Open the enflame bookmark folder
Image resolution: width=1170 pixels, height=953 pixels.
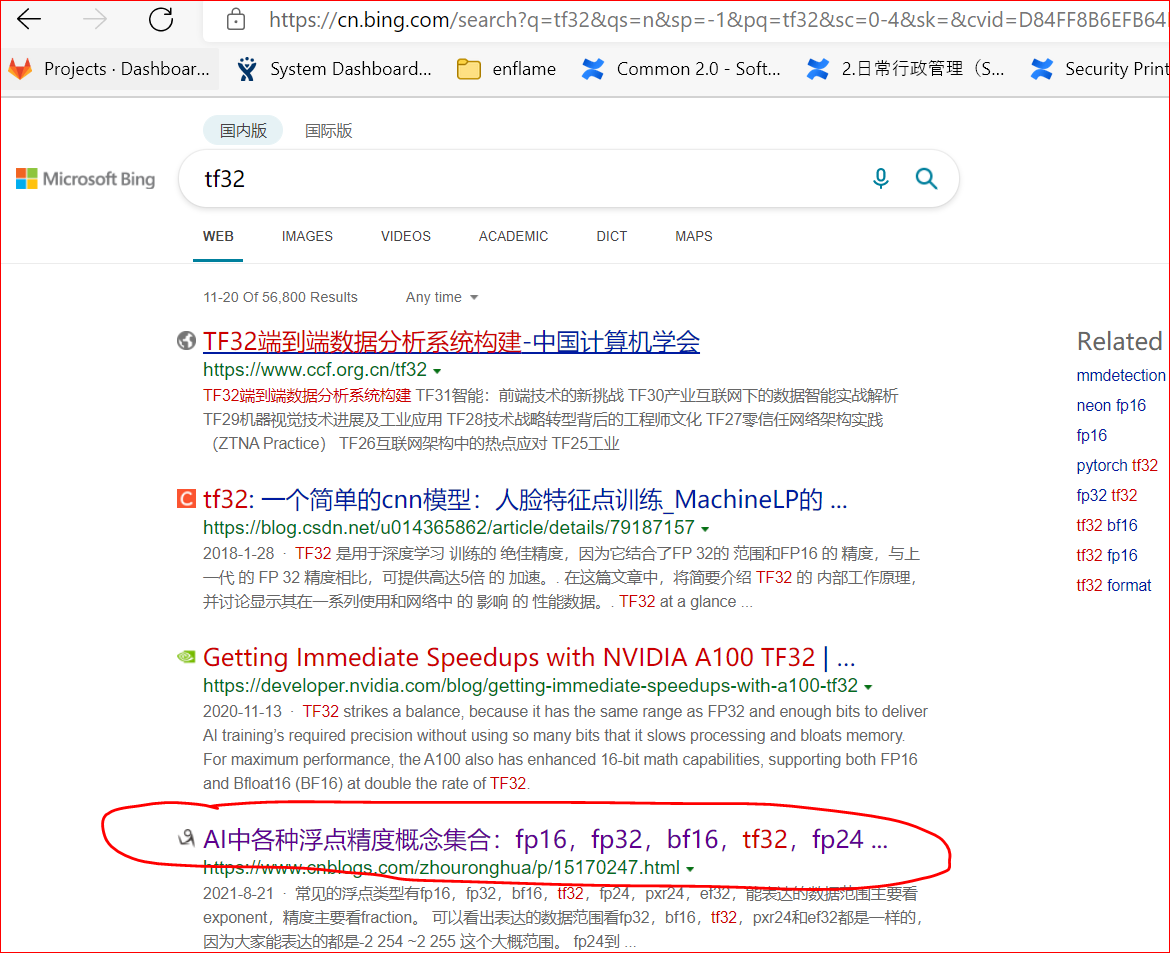click(x=507, y=69)
